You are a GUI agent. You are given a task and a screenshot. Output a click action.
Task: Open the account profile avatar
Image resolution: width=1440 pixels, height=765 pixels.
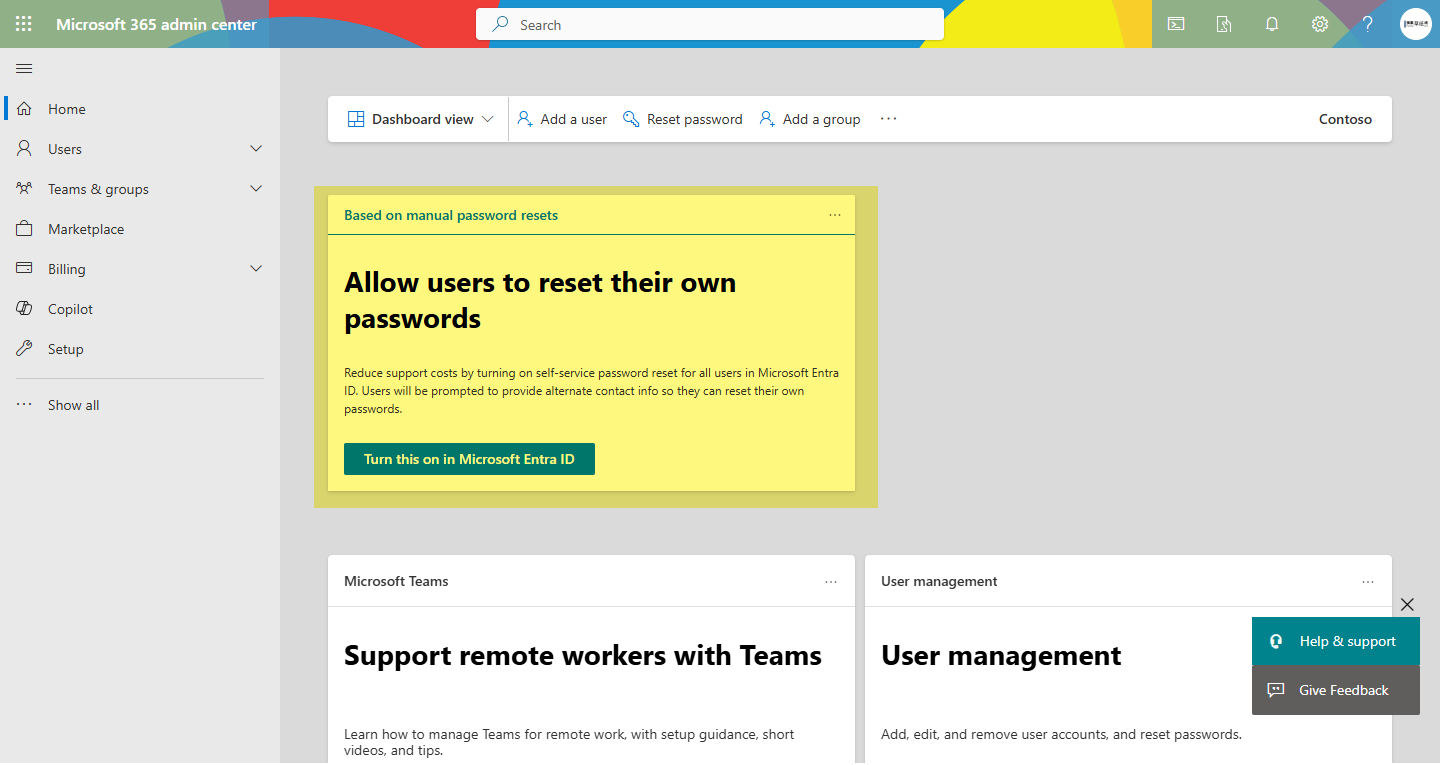pos(1416,24)
